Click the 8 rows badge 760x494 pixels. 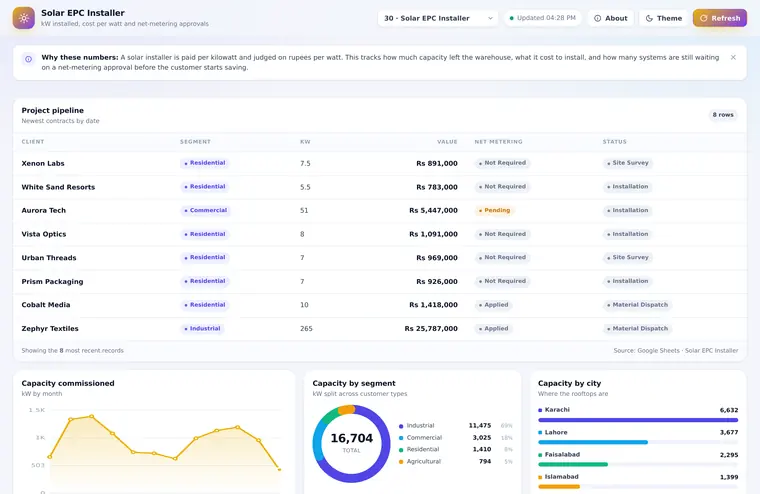723,115
